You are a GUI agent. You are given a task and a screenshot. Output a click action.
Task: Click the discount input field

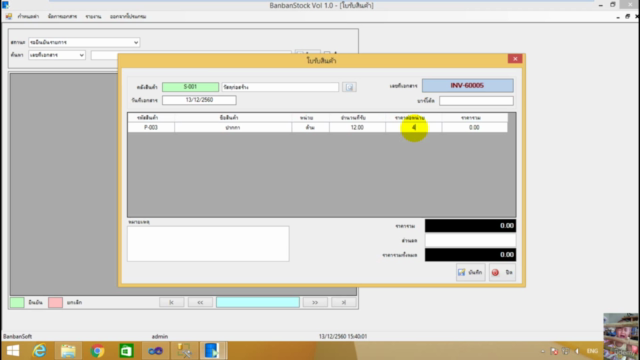470,240
